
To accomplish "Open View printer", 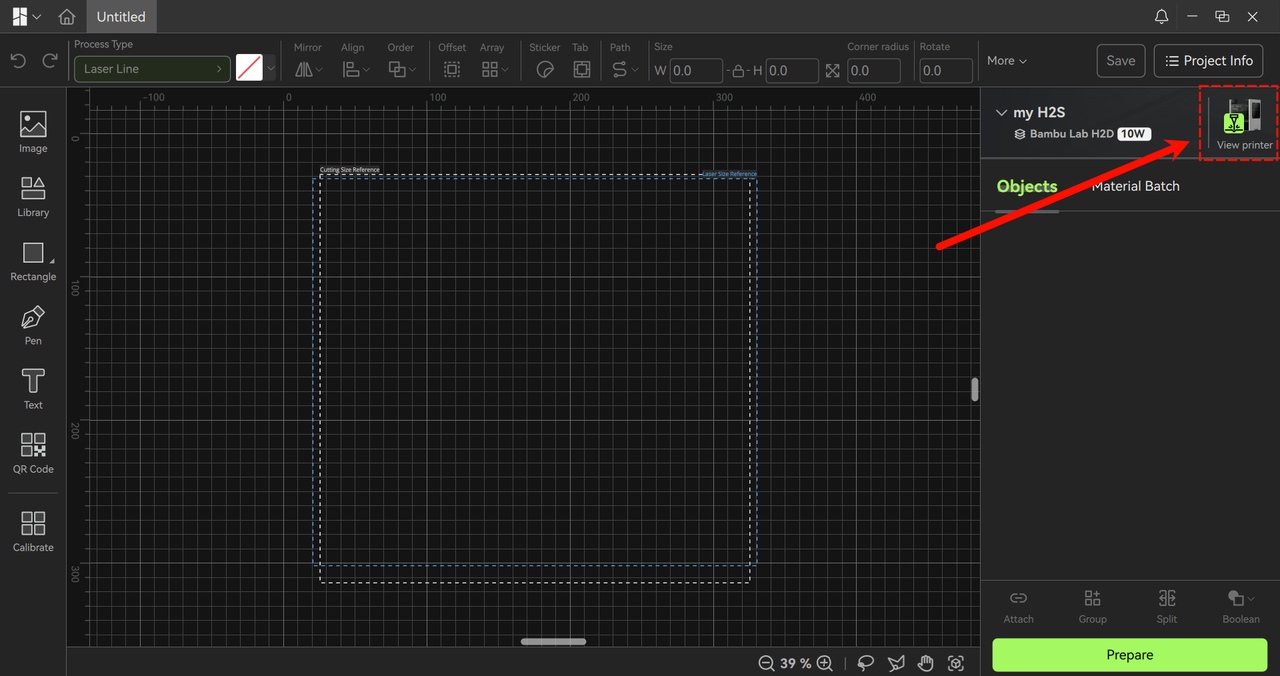I will 1244,124.
